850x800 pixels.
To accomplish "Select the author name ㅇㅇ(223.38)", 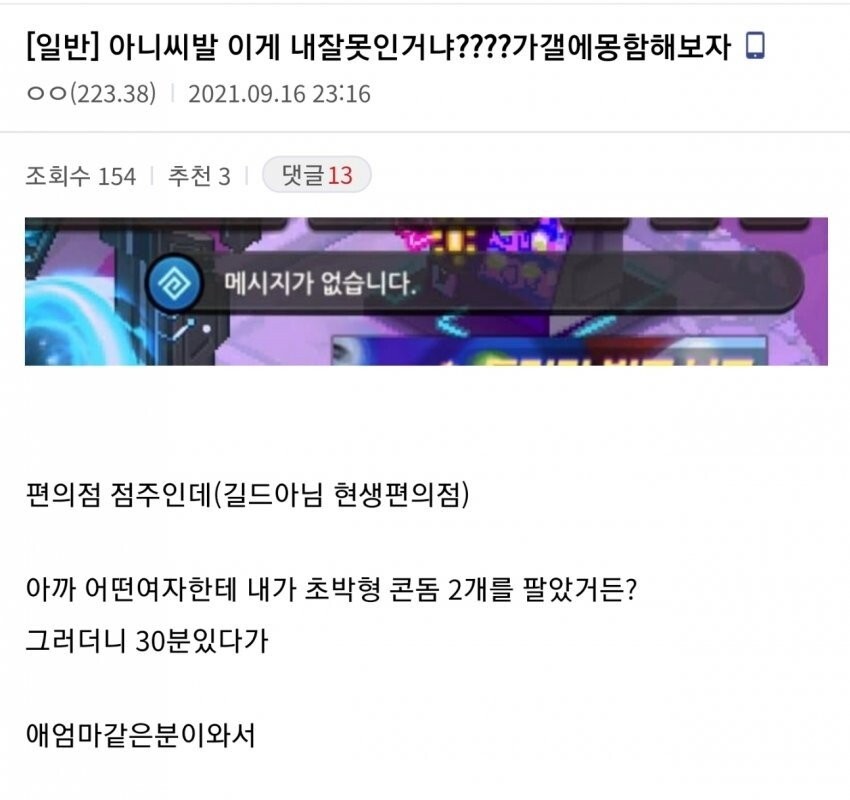I will (x=91, y=94).
